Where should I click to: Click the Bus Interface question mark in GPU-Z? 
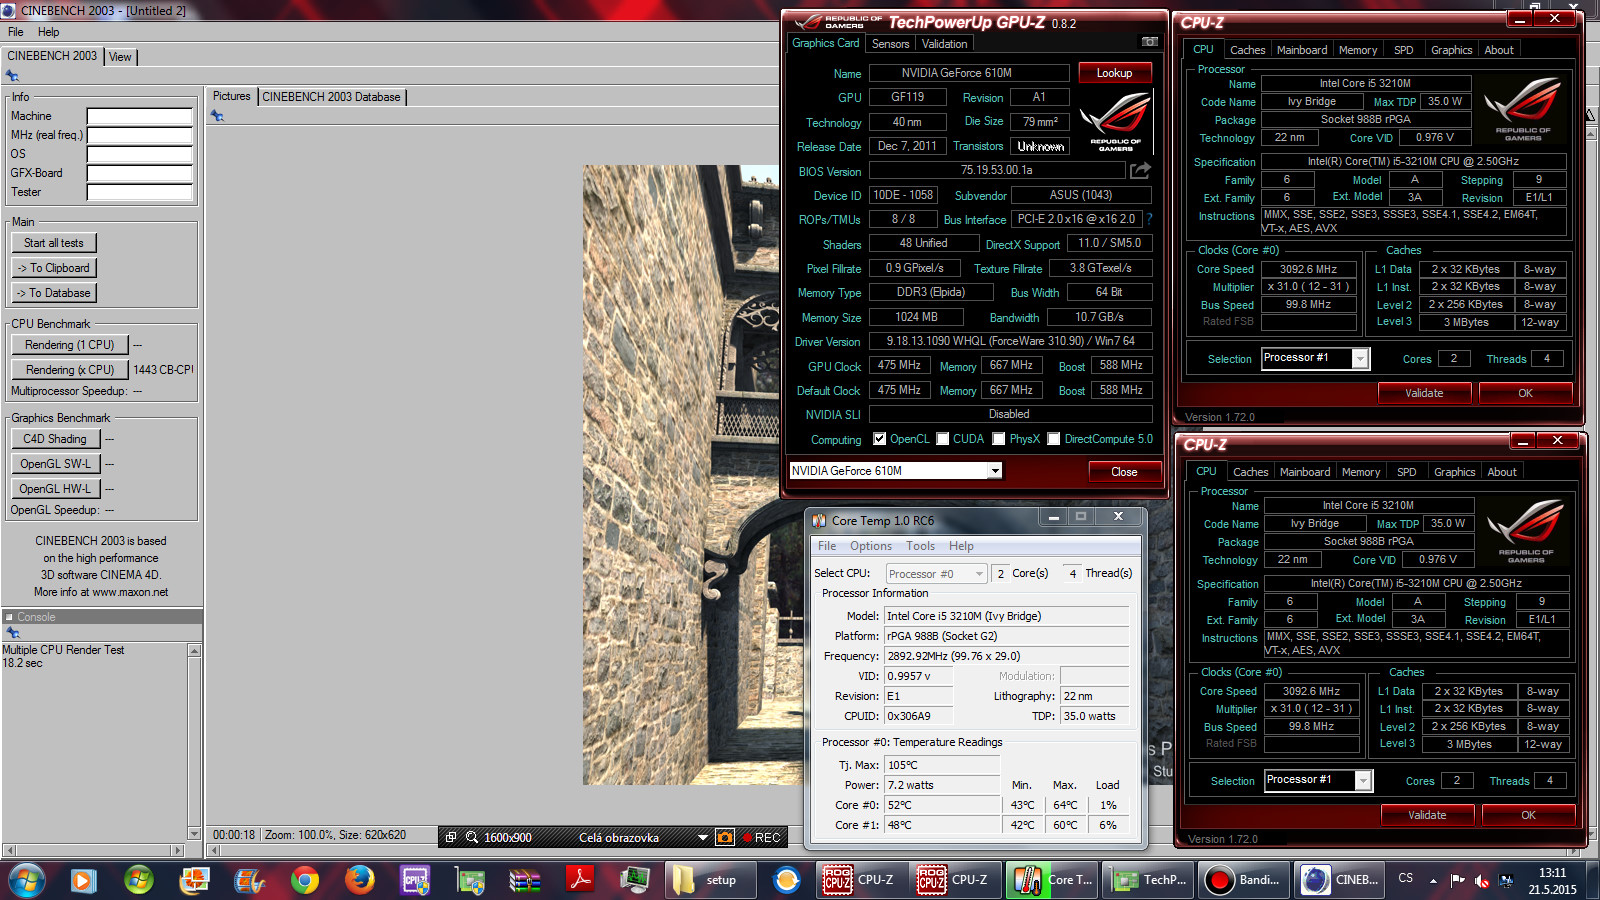tap(1149, 219)
